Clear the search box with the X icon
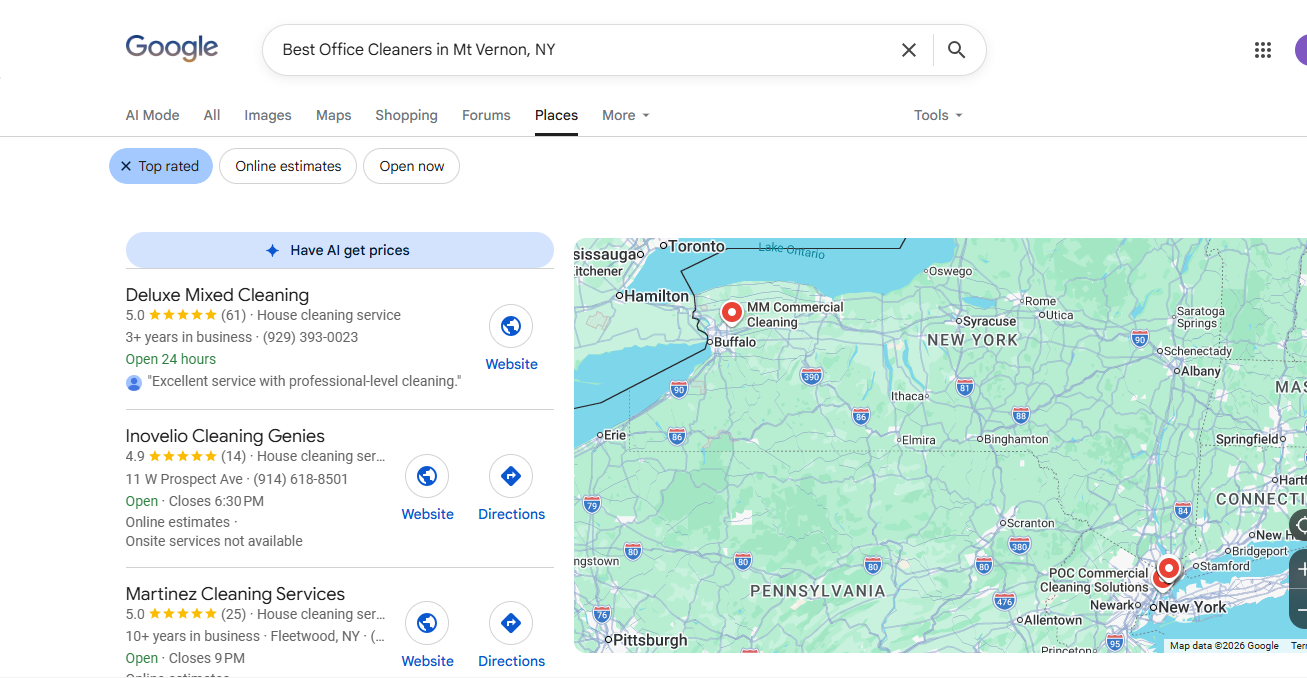Image resolution: width=1307 pixels, height=678 pixels. click(x=909, y=50)
